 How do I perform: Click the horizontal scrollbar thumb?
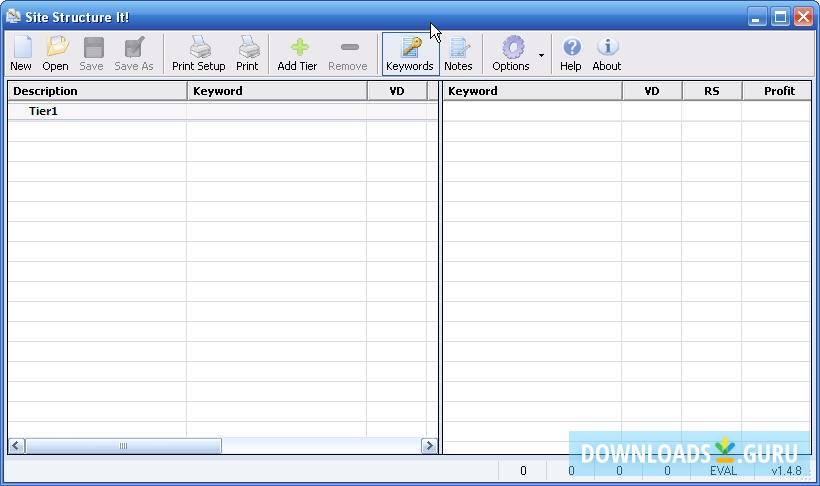click(123, 446)
